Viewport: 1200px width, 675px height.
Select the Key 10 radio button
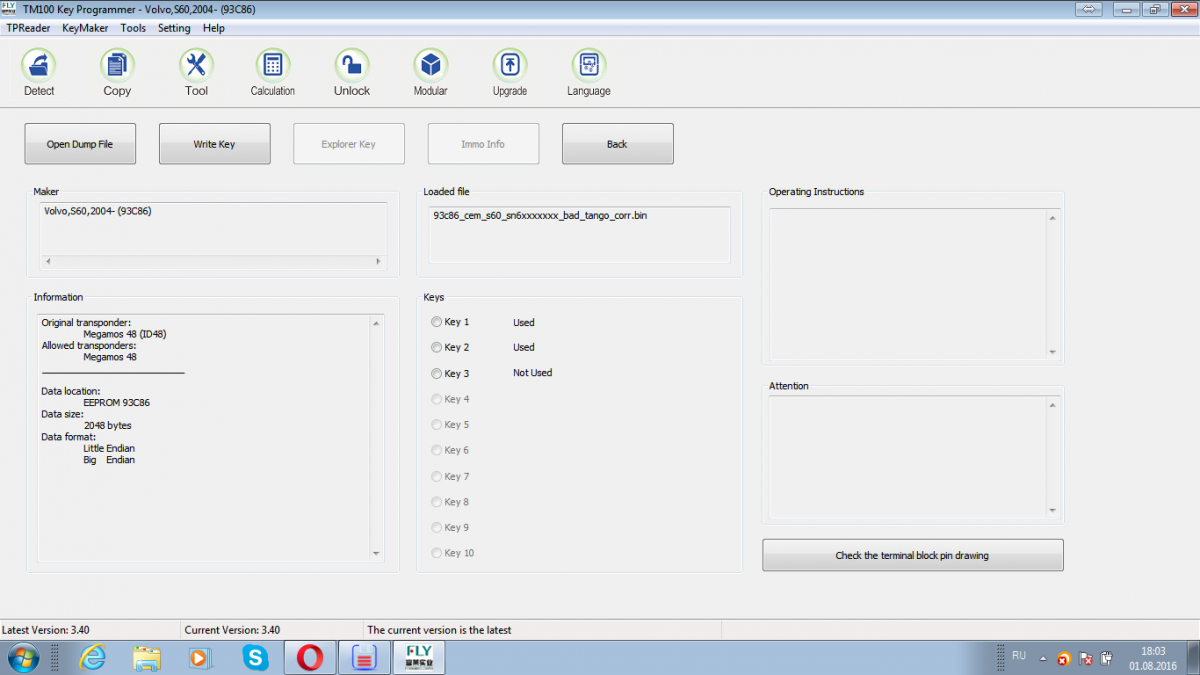[x=436, y=553]
